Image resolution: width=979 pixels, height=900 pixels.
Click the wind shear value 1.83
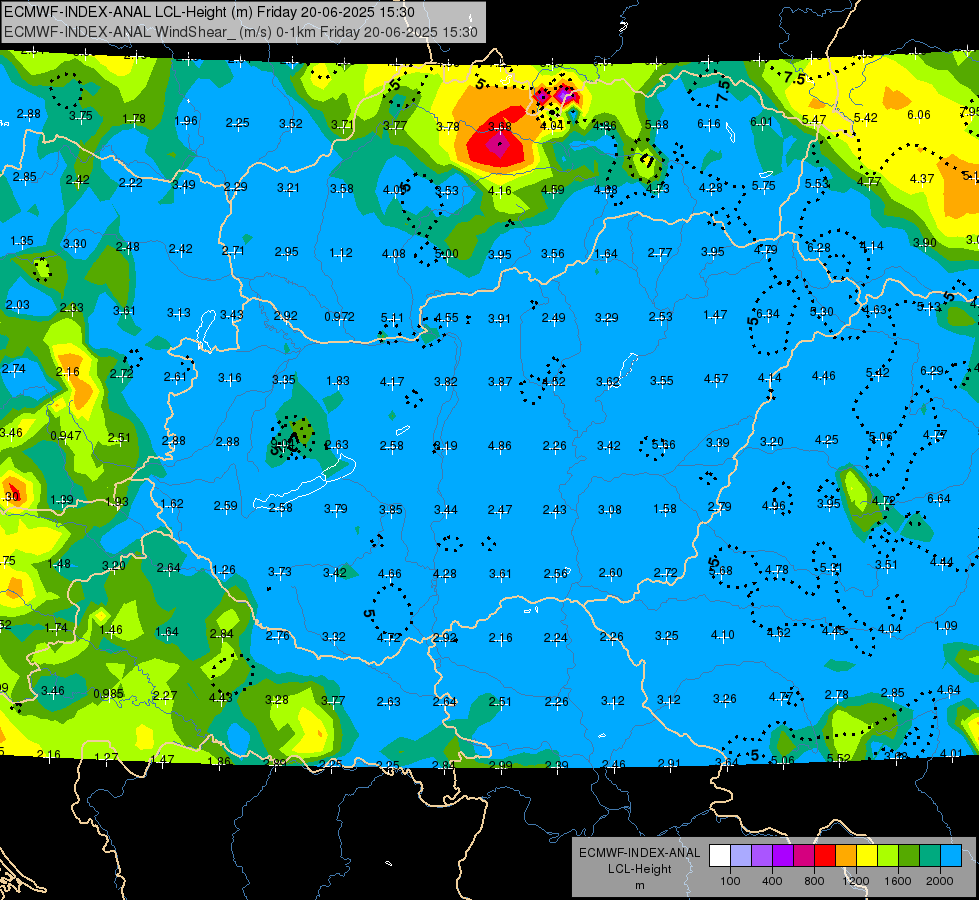coord(338,381)
